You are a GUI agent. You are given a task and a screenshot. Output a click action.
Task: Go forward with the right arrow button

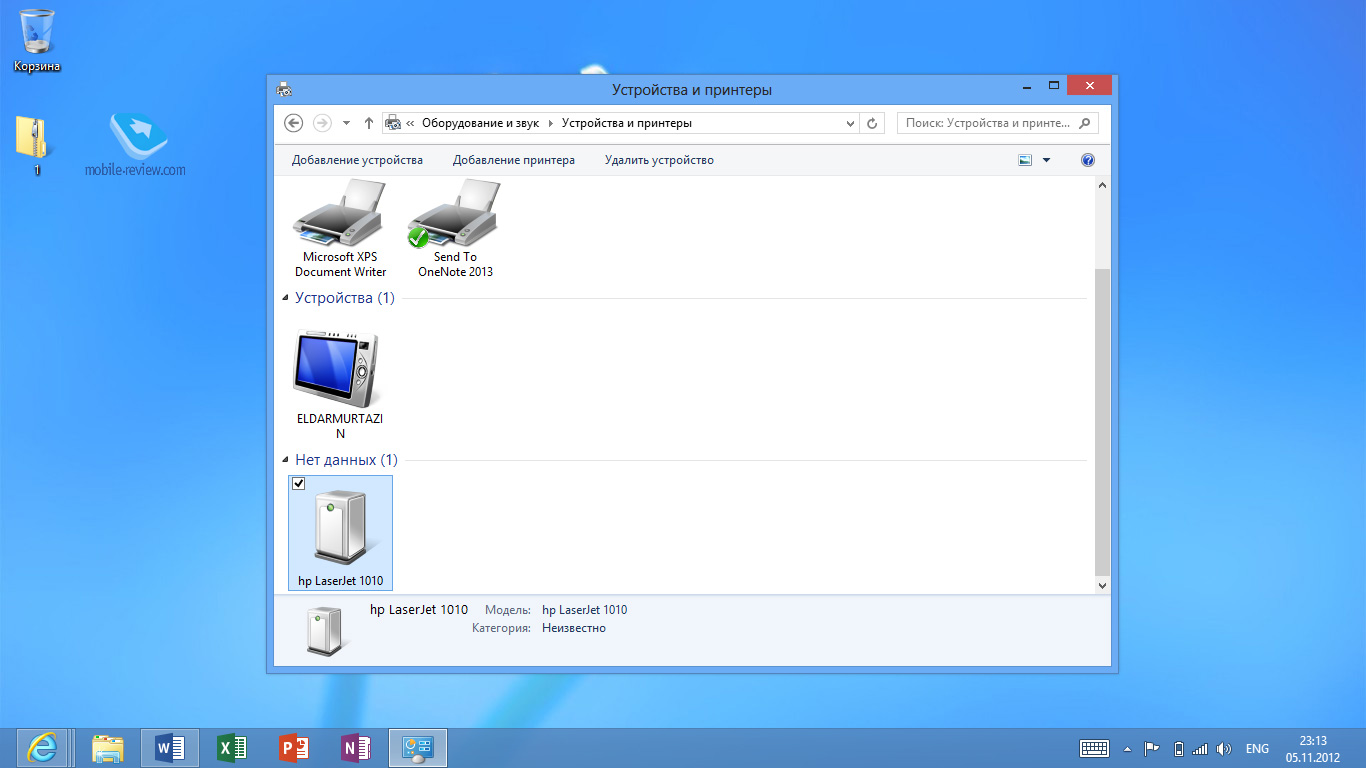pyautogui.click(x=322, y=123)
